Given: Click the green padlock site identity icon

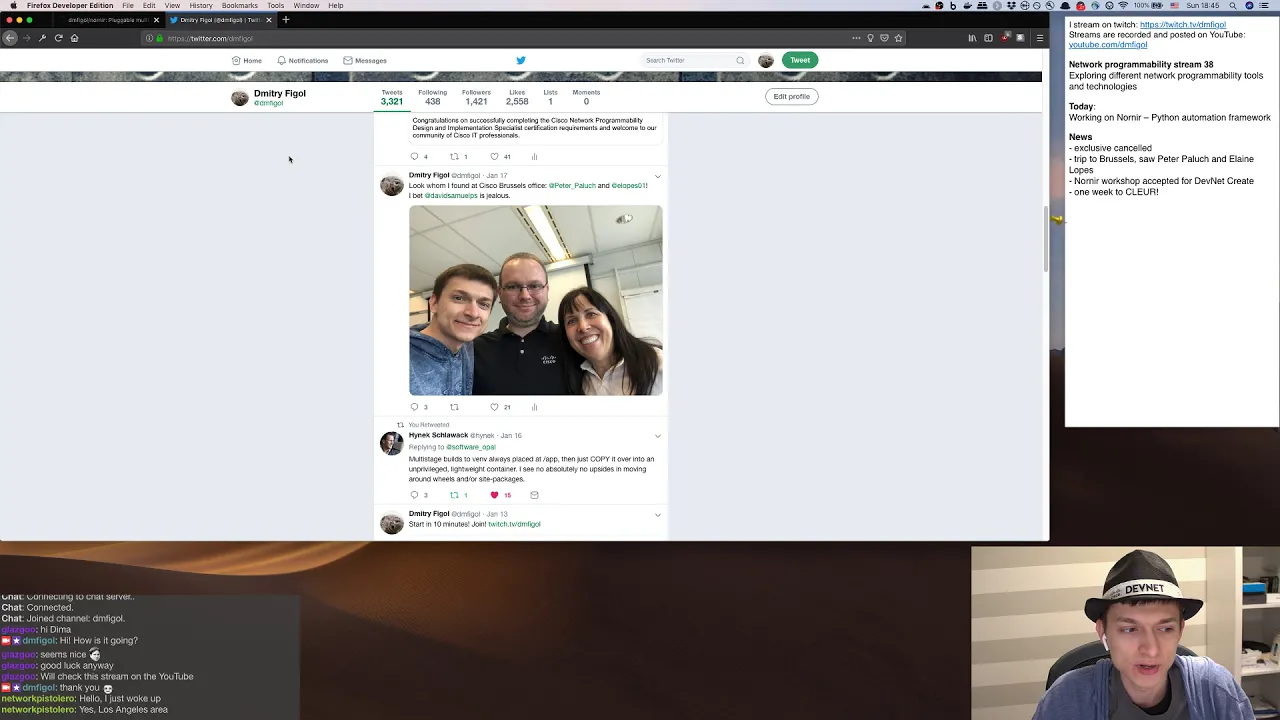Looking at the screenshot, I should point(159,38).
